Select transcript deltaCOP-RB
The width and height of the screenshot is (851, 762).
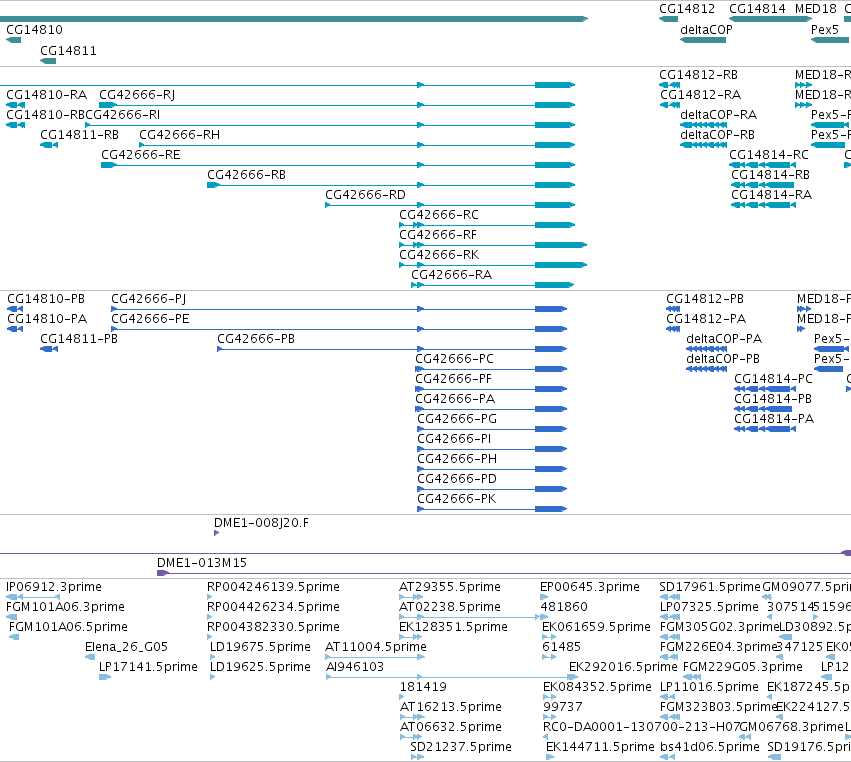pos(717,135)
